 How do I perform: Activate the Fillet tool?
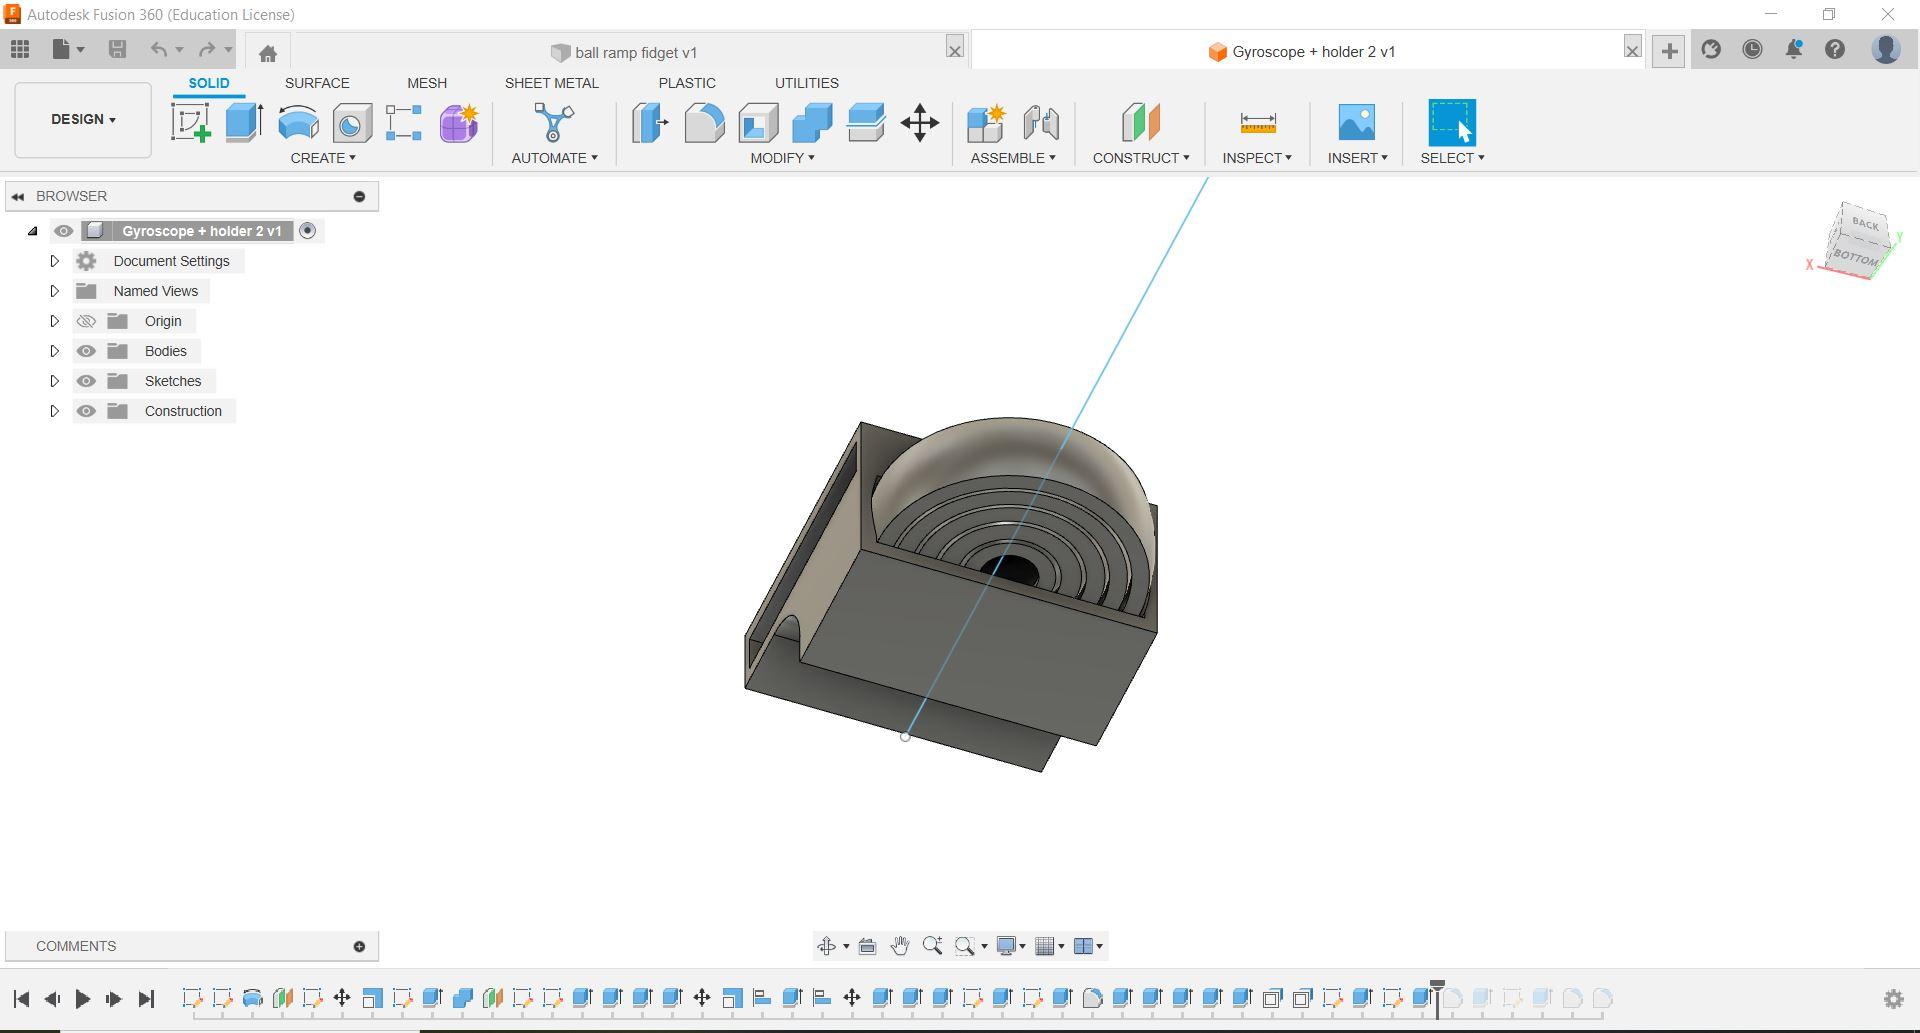pyautogui.click(x=704, y=123)
